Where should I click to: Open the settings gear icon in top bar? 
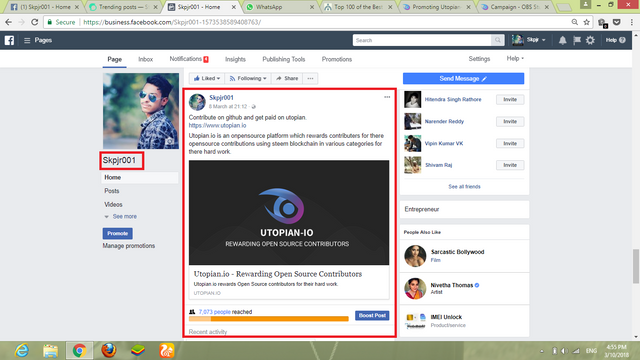590,40
